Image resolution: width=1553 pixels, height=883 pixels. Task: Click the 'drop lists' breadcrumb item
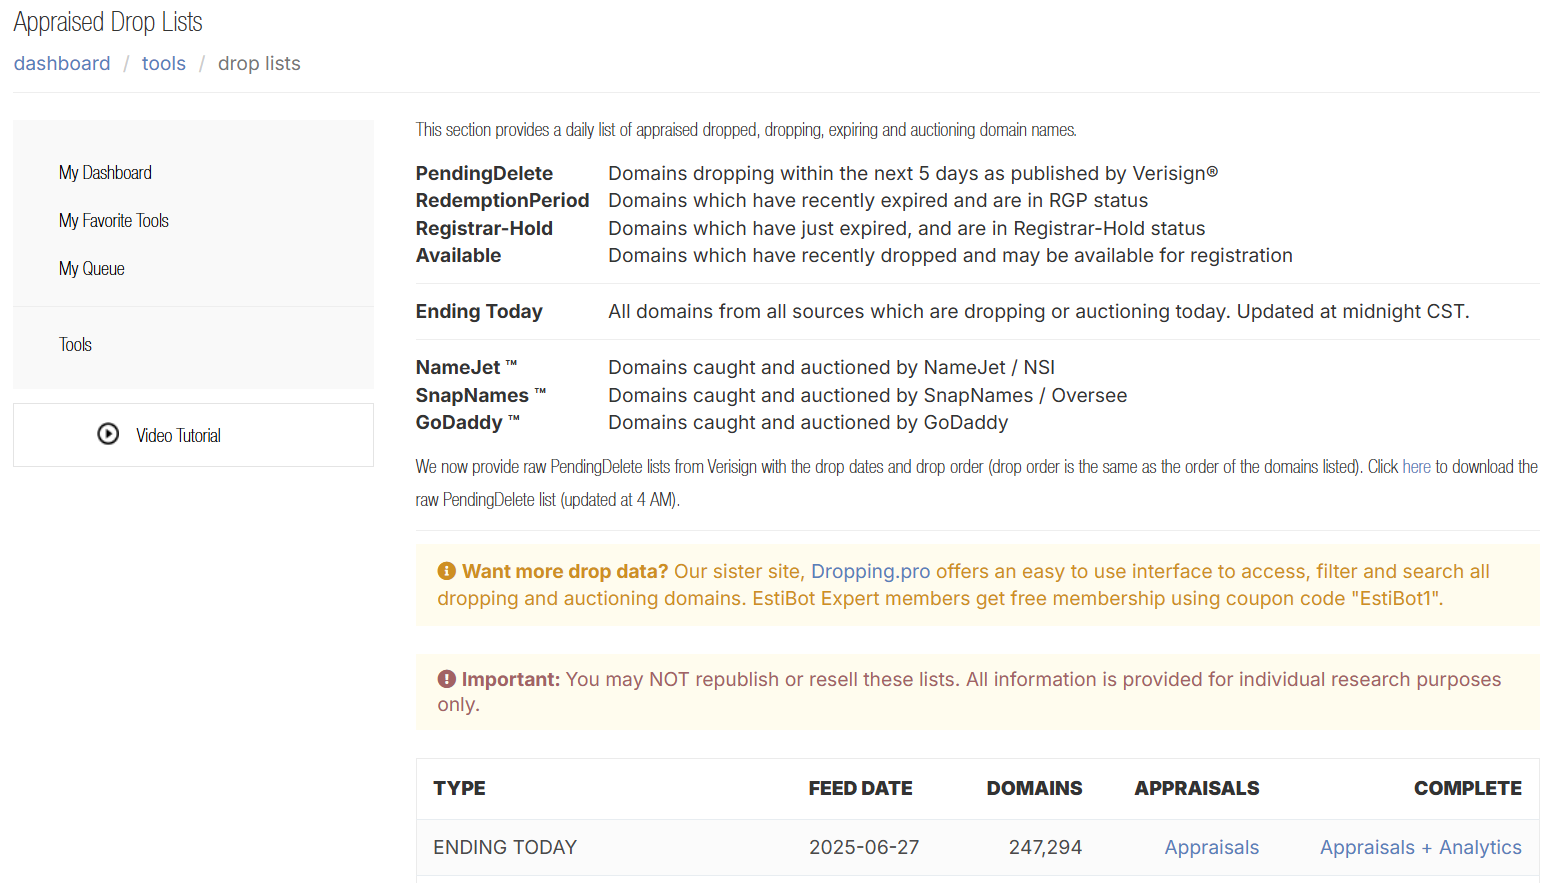pyautogui.click(x=259, y=63)
